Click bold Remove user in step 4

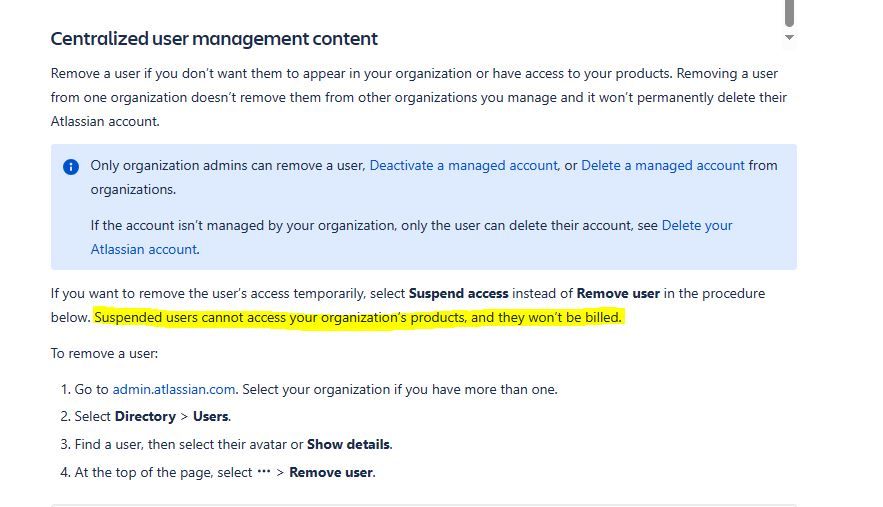(x=331, y=473)
